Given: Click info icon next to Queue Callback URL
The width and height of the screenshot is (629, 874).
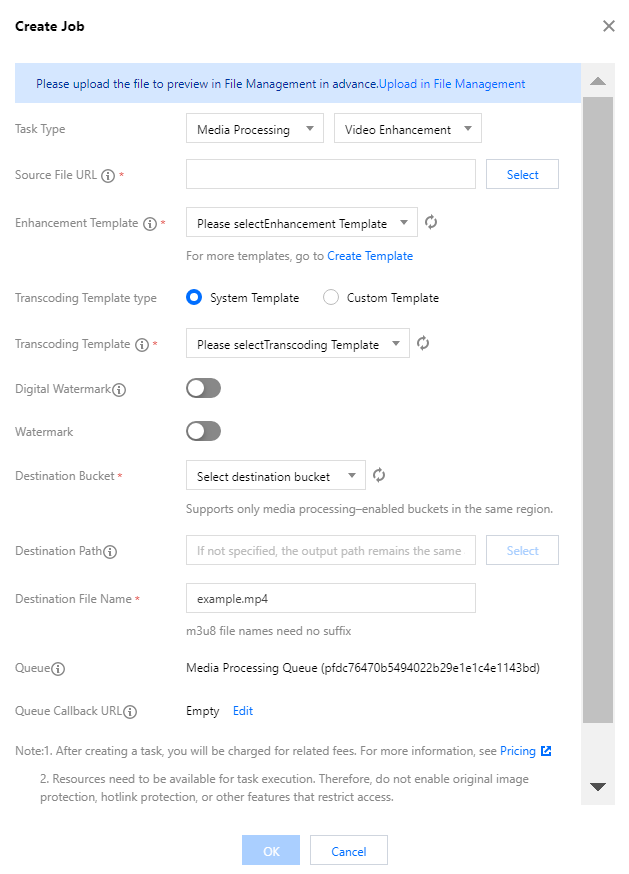Looking at the screenshot, I should tap(130, 712).
